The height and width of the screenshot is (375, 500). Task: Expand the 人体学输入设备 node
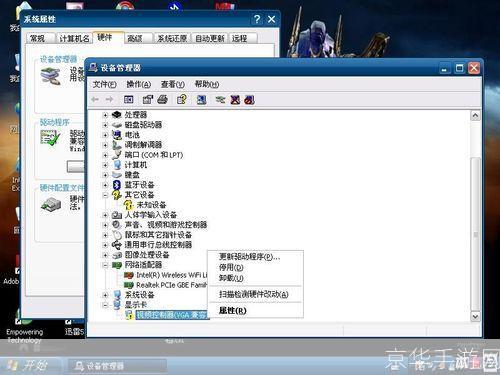[x=105, y=215]
